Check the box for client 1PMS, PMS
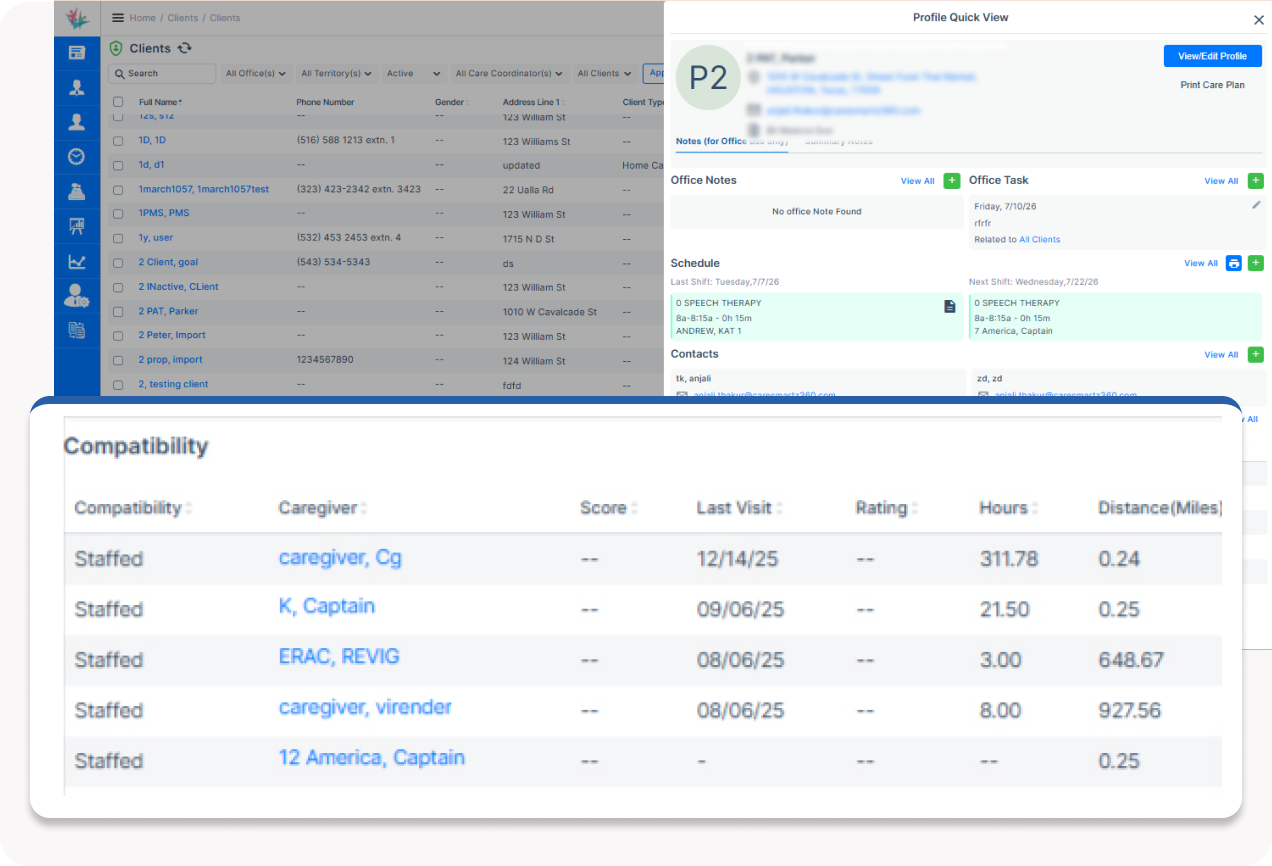1272x866 pixels. click(118, 214)
